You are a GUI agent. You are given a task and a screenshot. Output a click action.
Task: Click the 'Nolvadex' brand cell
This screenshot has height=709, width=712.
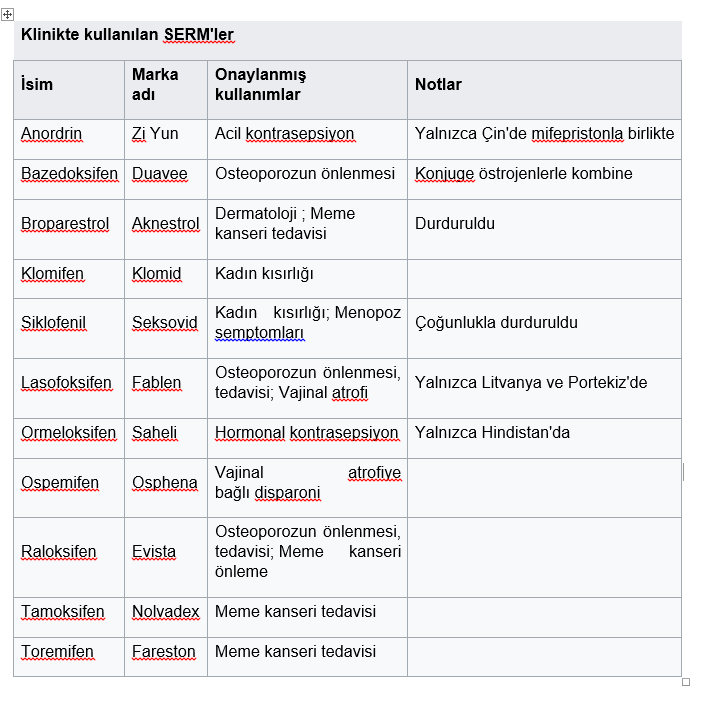(x=166, y=611)
